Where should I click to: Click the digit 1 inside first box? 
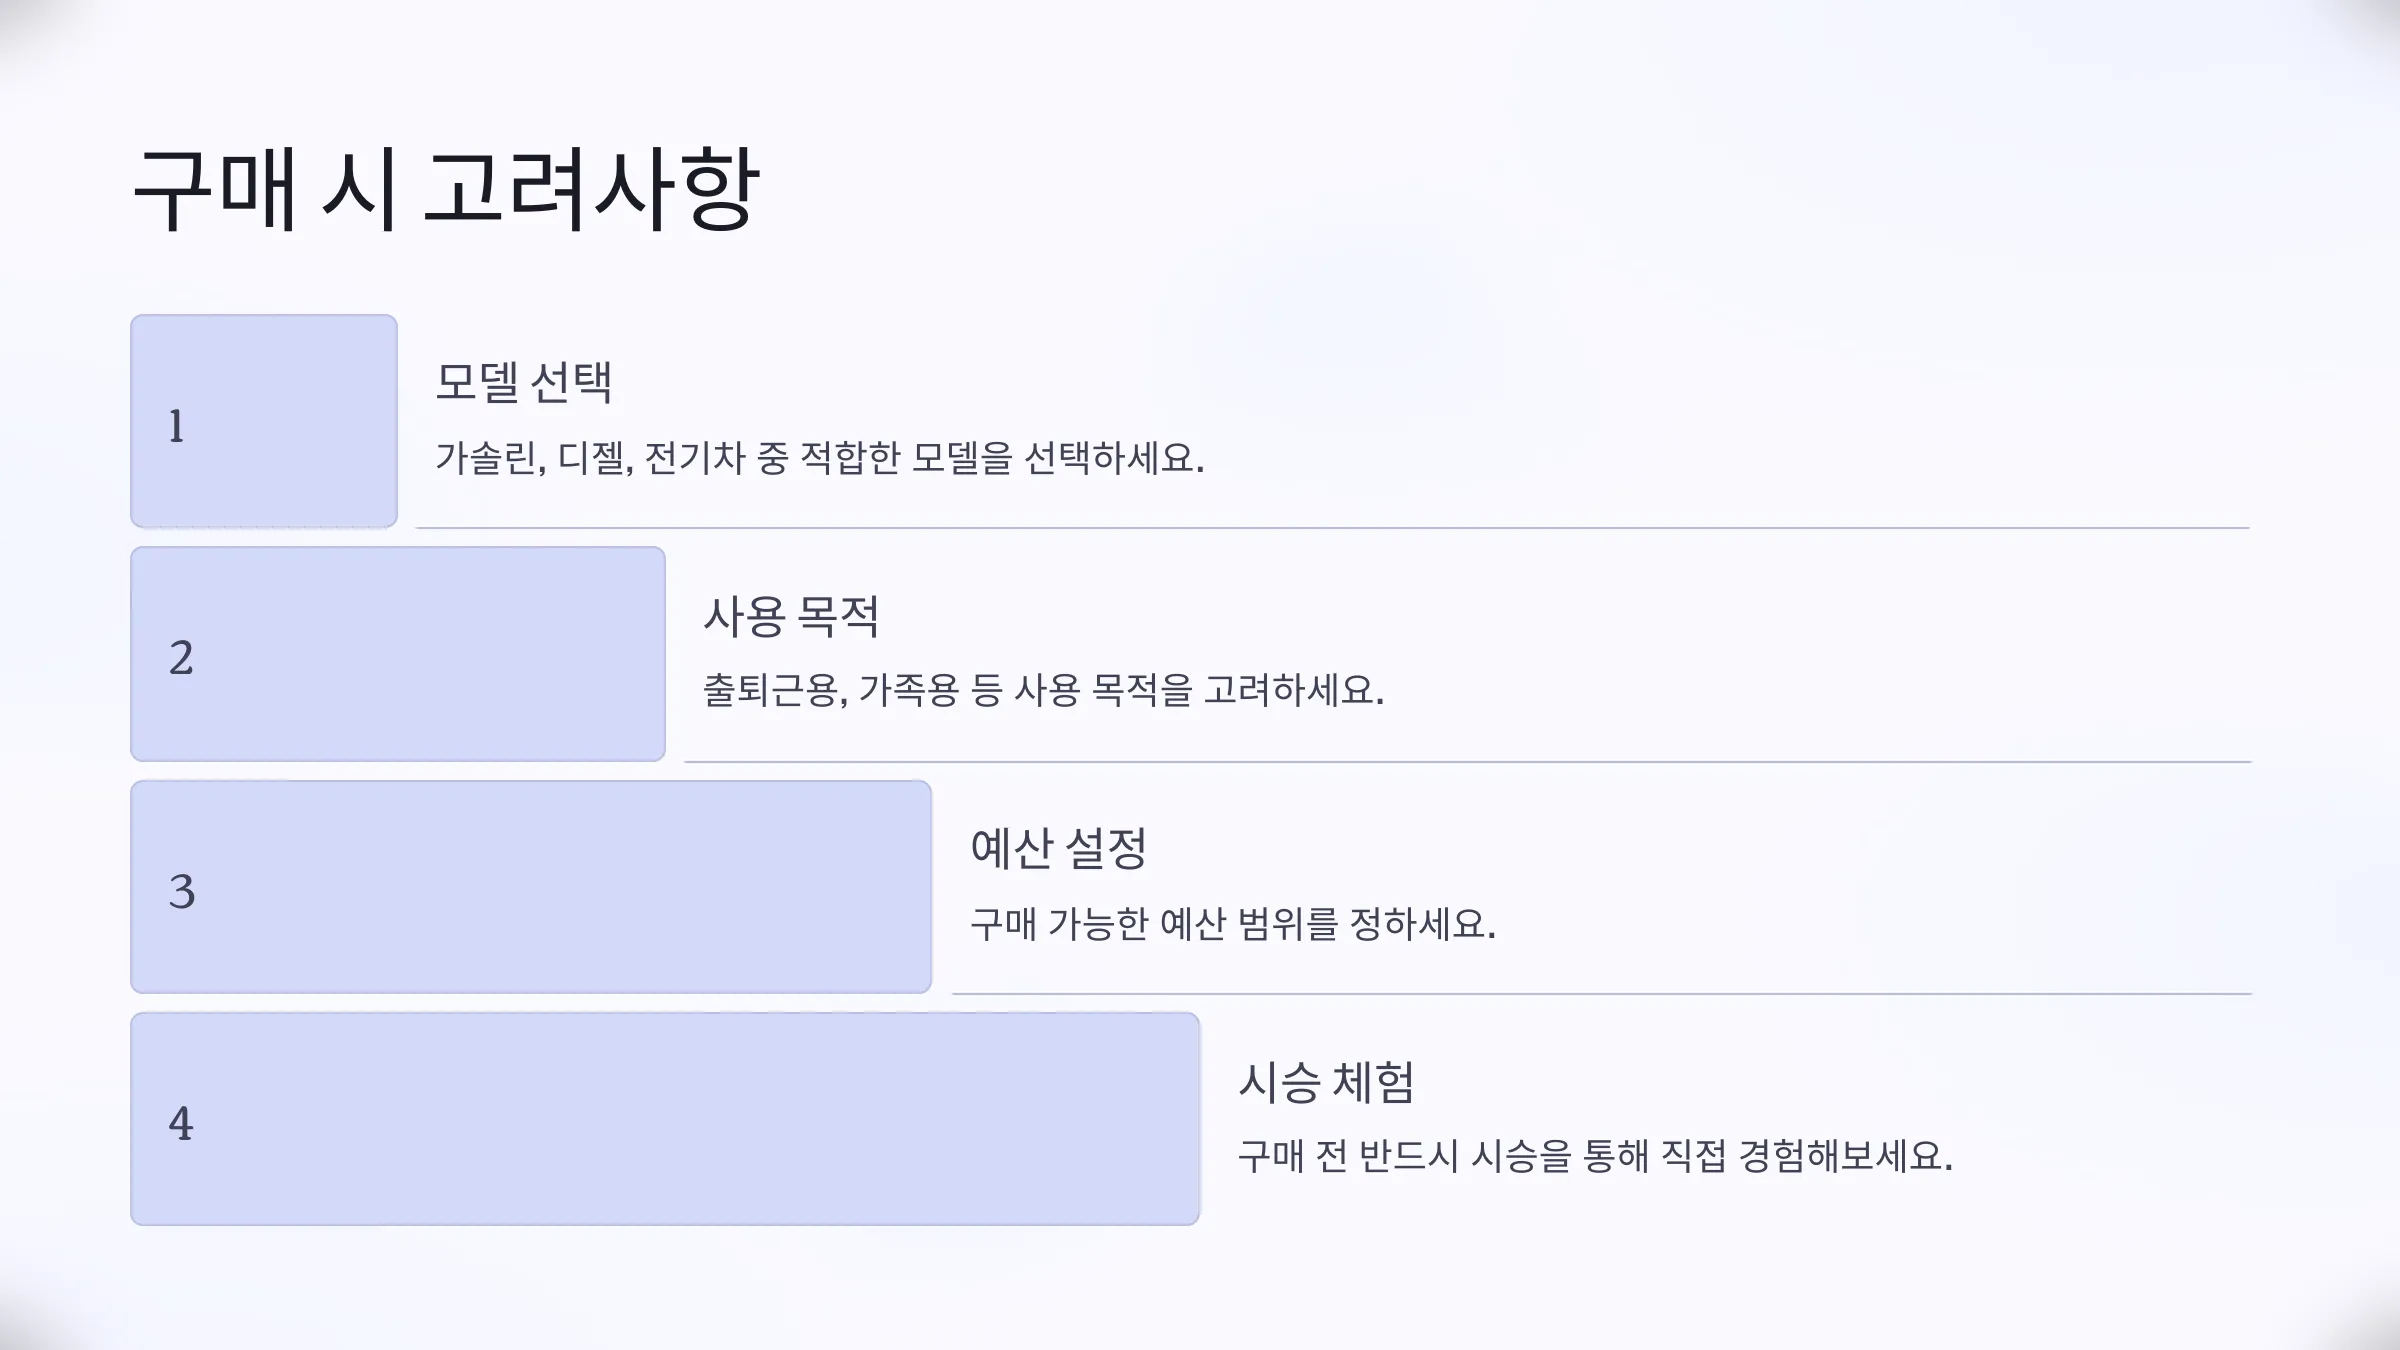176,426
